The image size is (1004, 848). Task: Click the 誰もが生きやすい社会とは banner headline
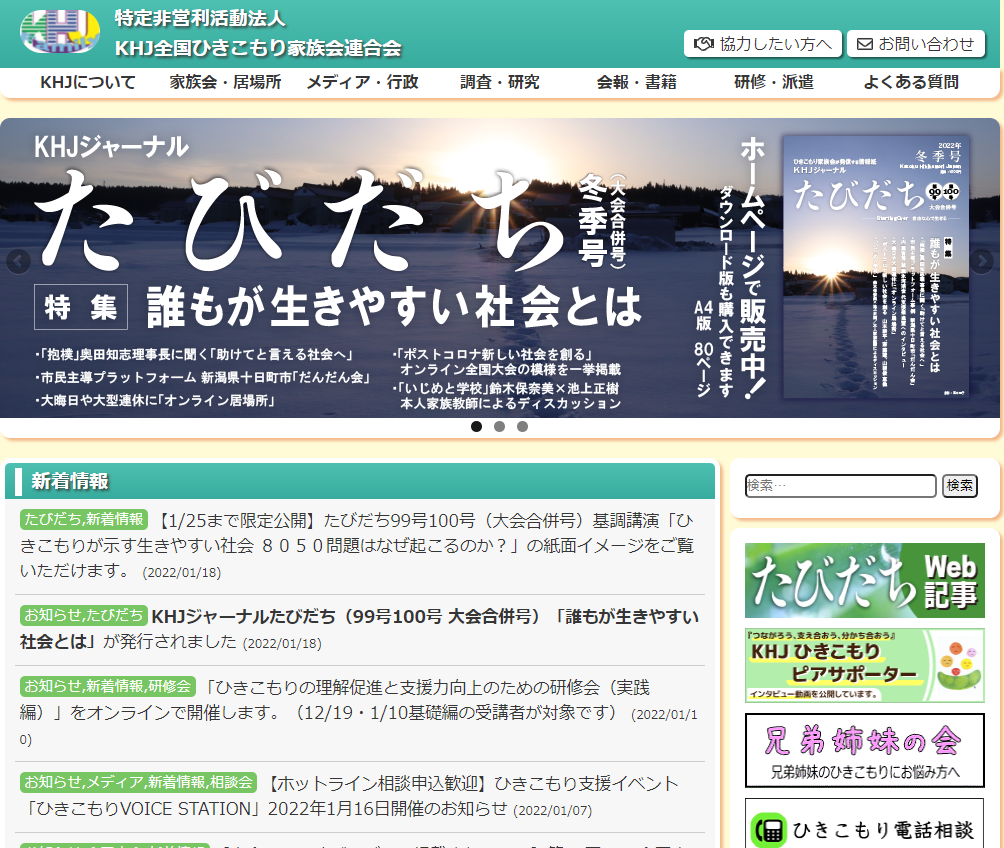pyautogui.click(x=394, y=307)
